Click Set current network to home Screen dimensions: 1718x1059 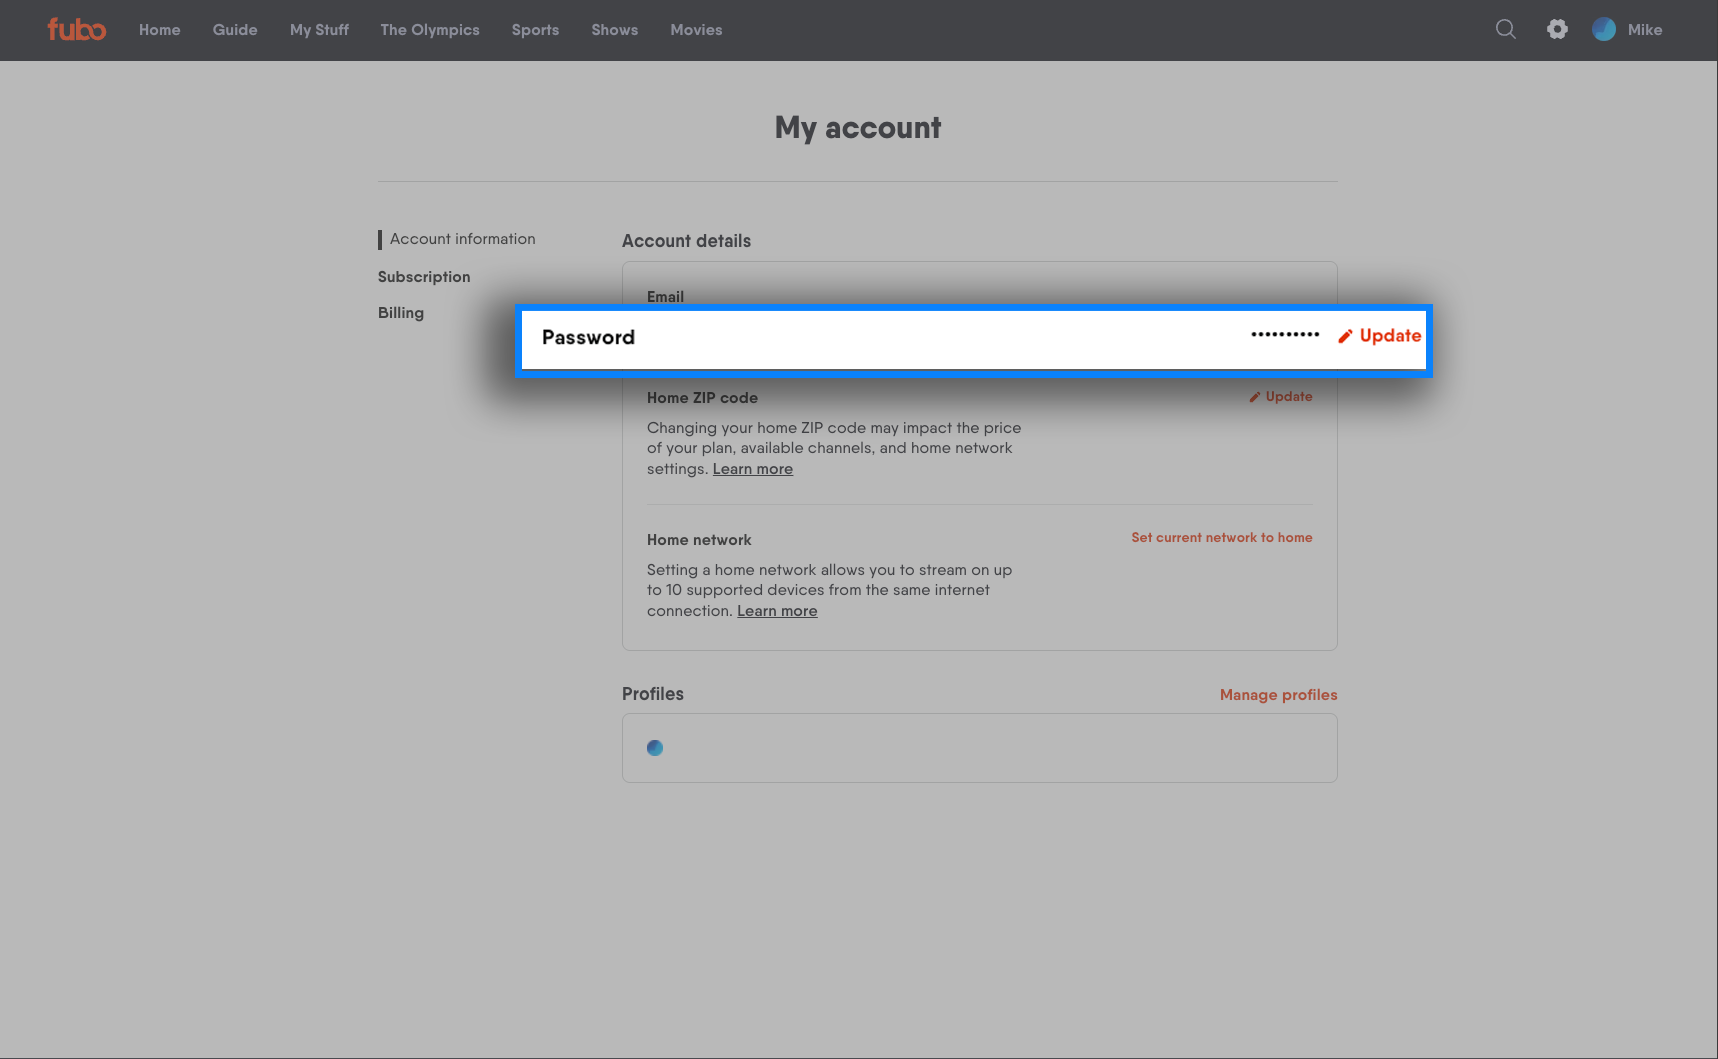[x=1221, y=538]
